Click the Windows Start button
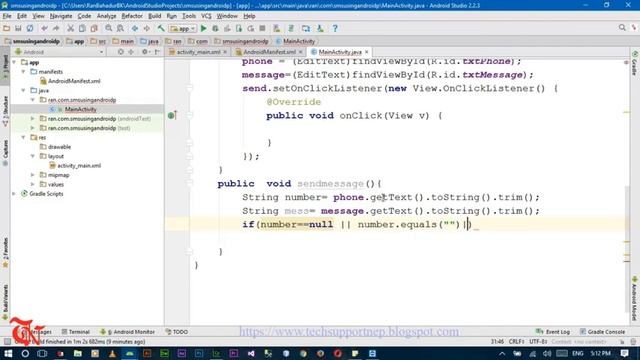 point(8,353)
